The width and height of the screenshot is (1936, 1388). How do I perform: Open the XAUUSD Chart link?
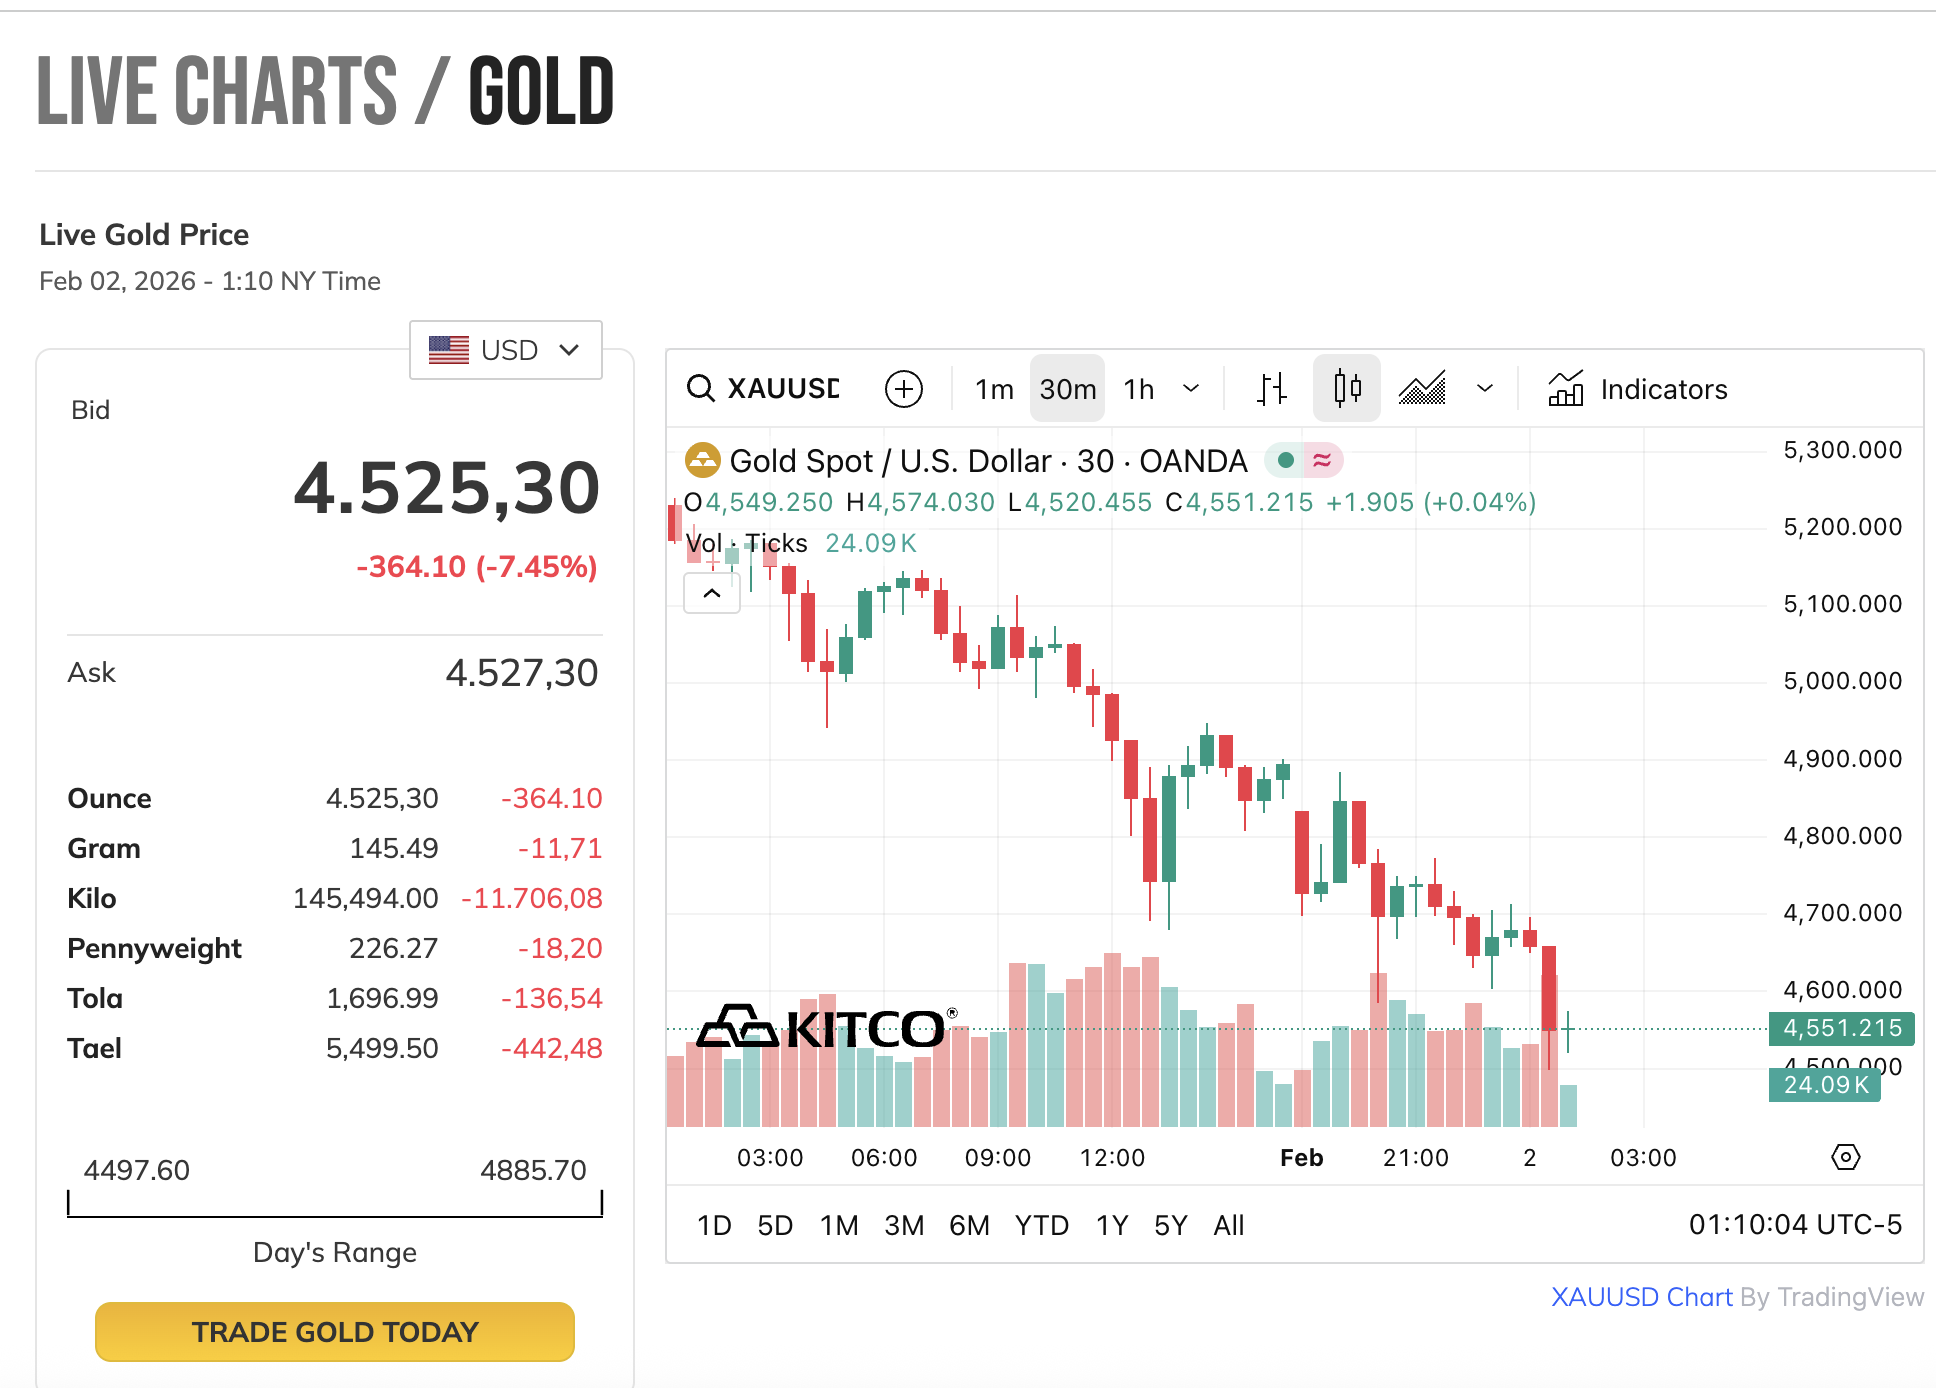coord(1642,1296)
